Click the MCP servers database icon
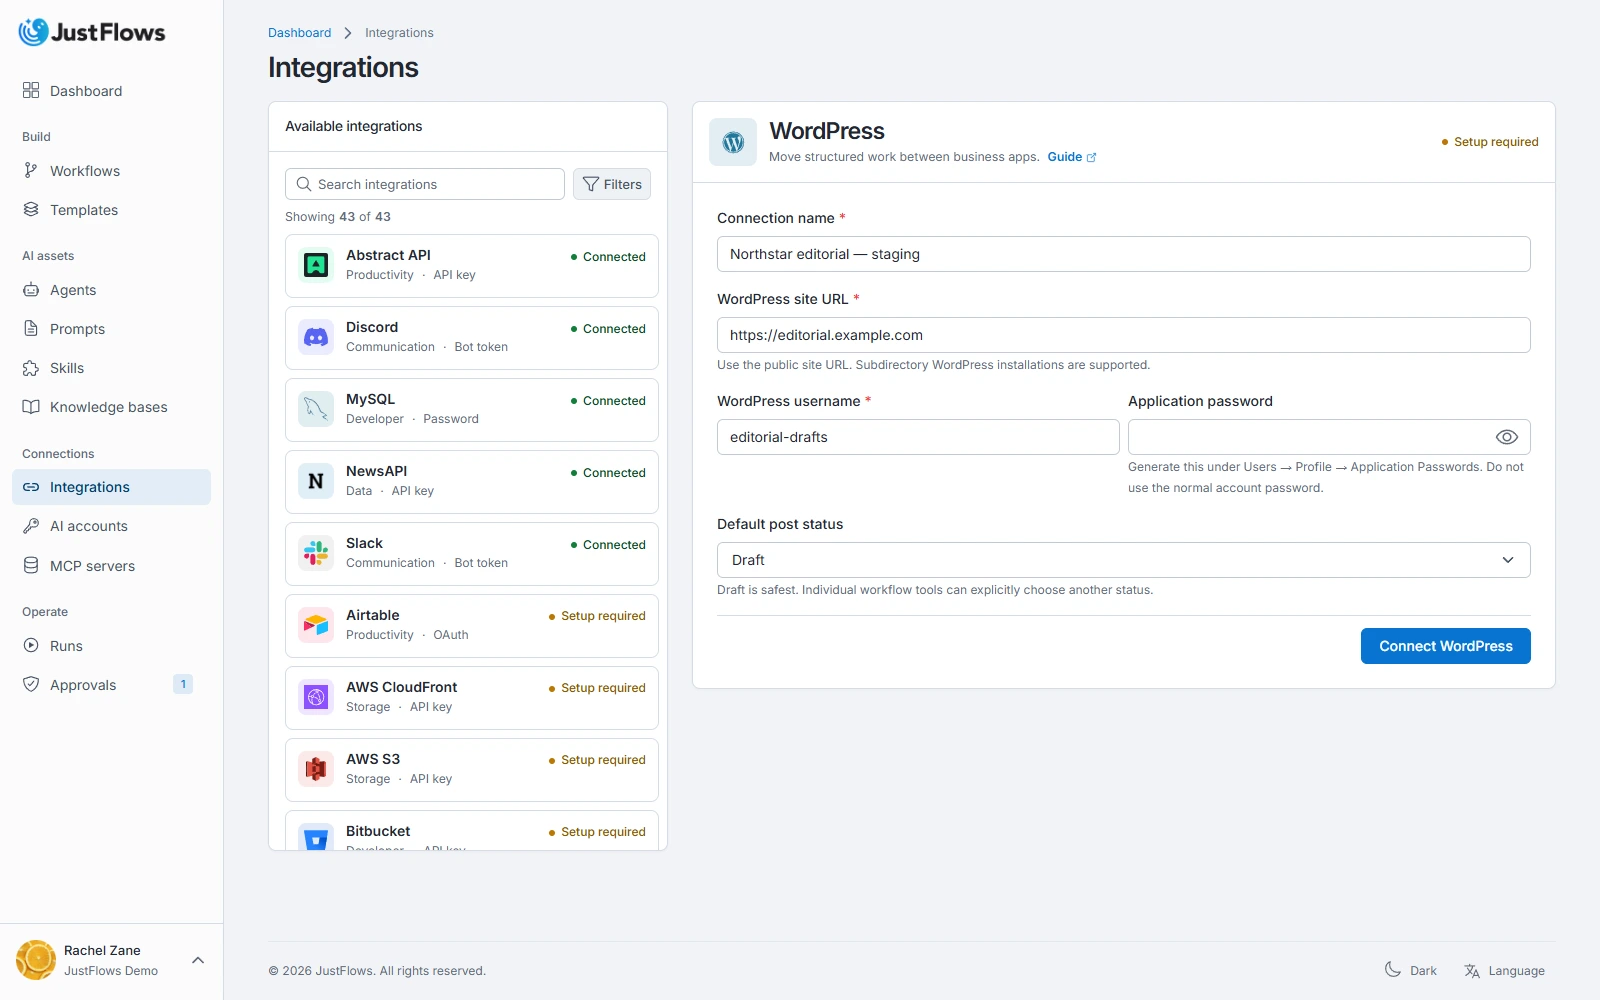Viewport: 1600px width, 1000px height. 31,566
